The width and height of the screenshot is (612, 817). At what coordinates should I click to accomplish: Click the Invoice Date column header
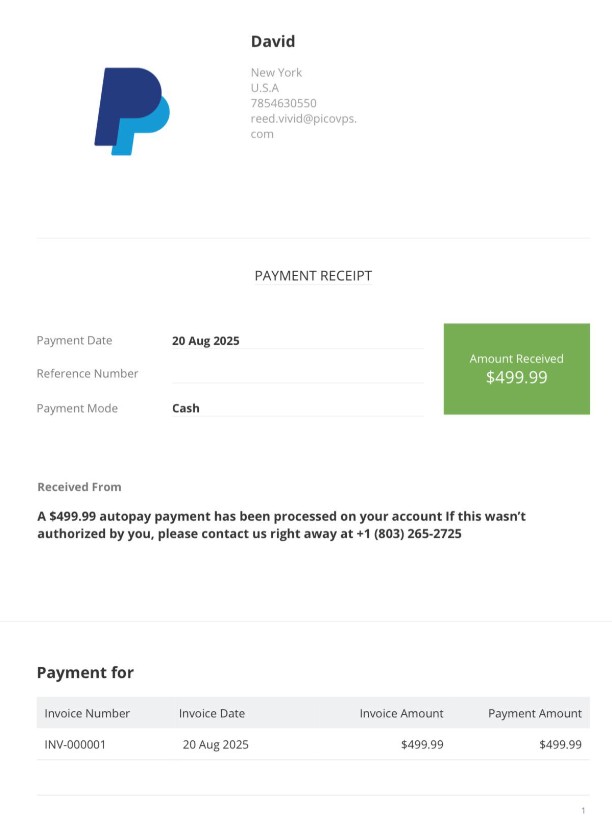tap(212, 713)
